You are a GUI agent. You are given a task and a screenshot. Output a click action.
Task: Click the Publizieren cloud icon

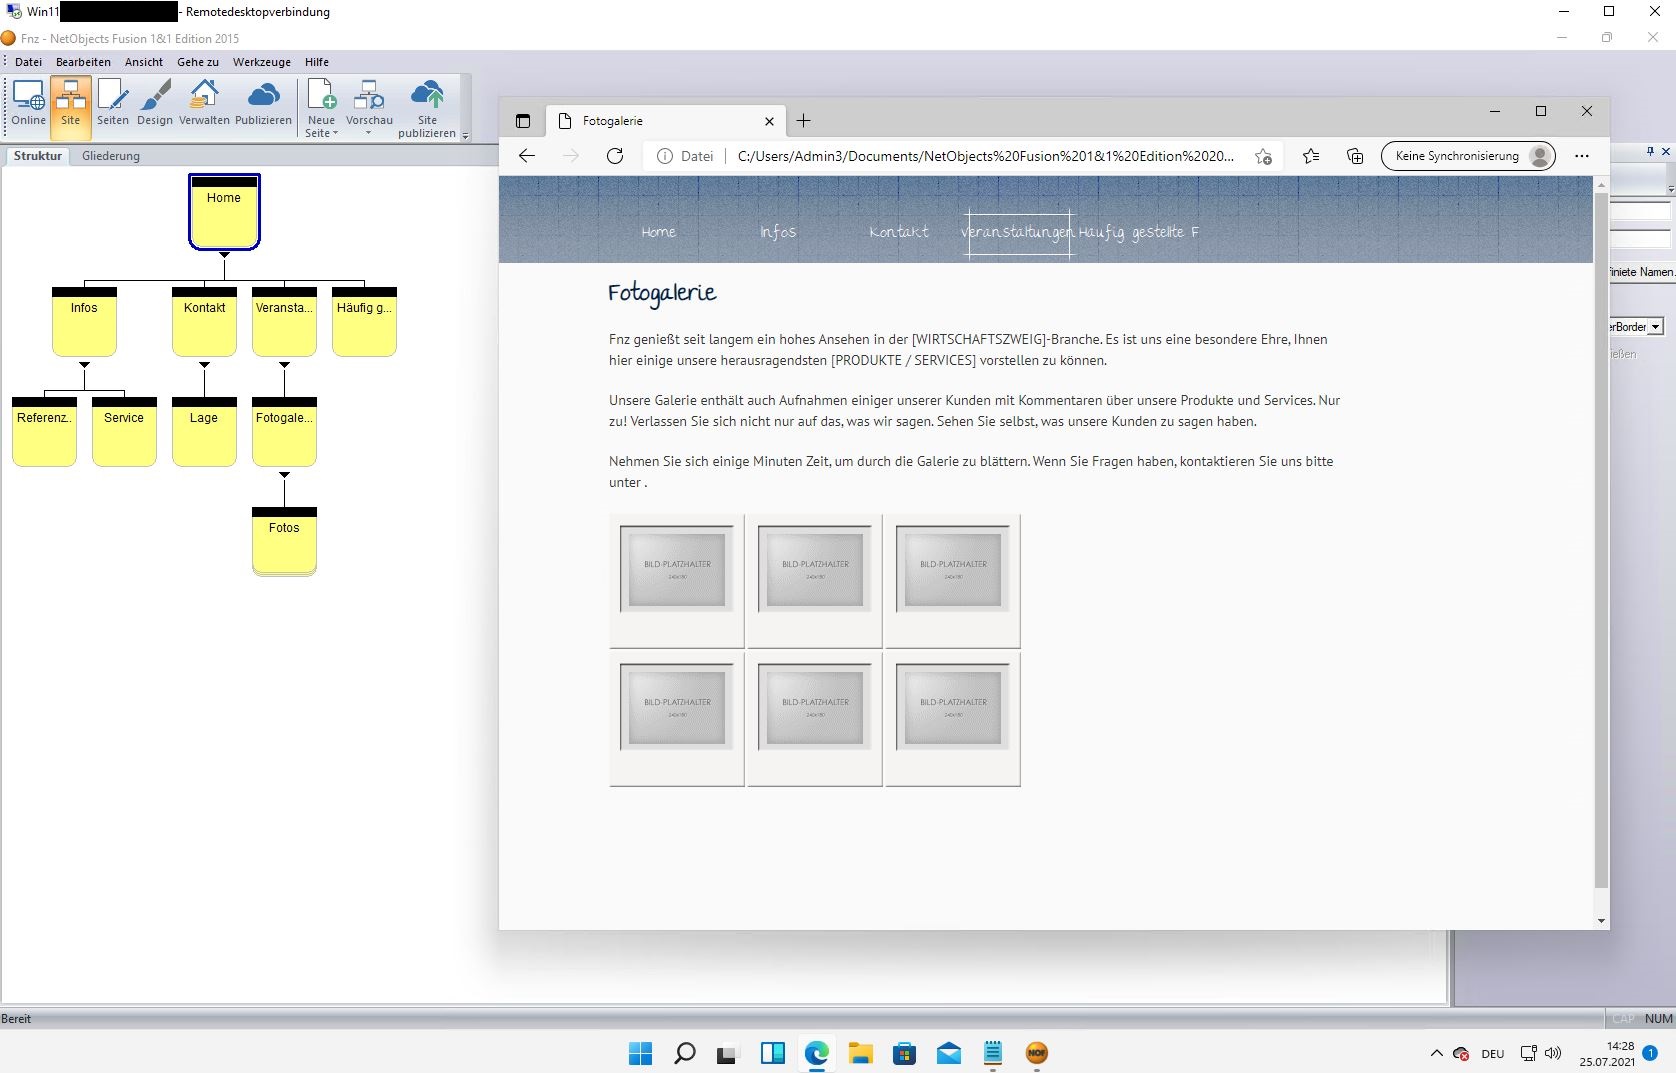tap(263, 96)
